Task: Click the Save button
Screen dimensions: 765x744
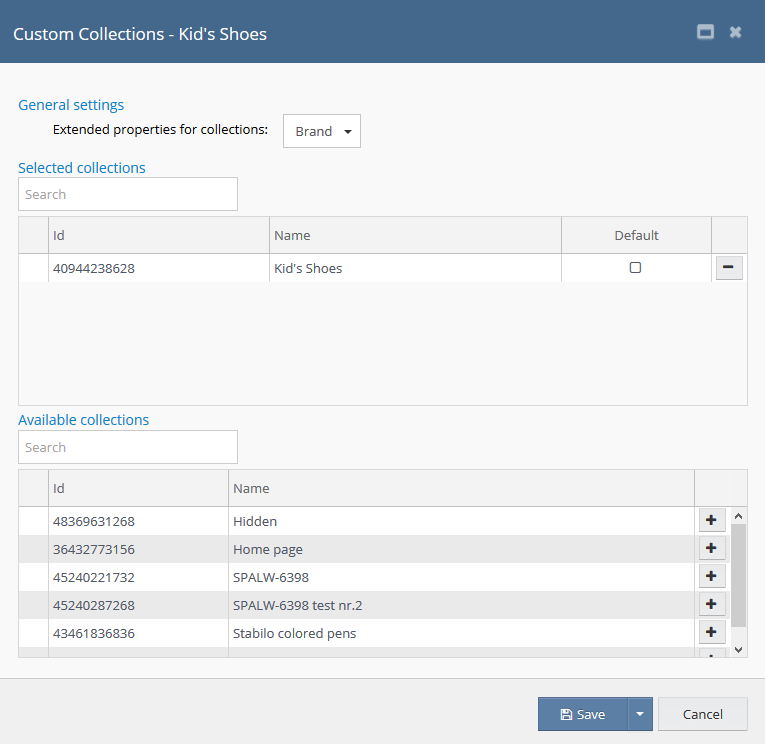Action: (x=582, y=714)
